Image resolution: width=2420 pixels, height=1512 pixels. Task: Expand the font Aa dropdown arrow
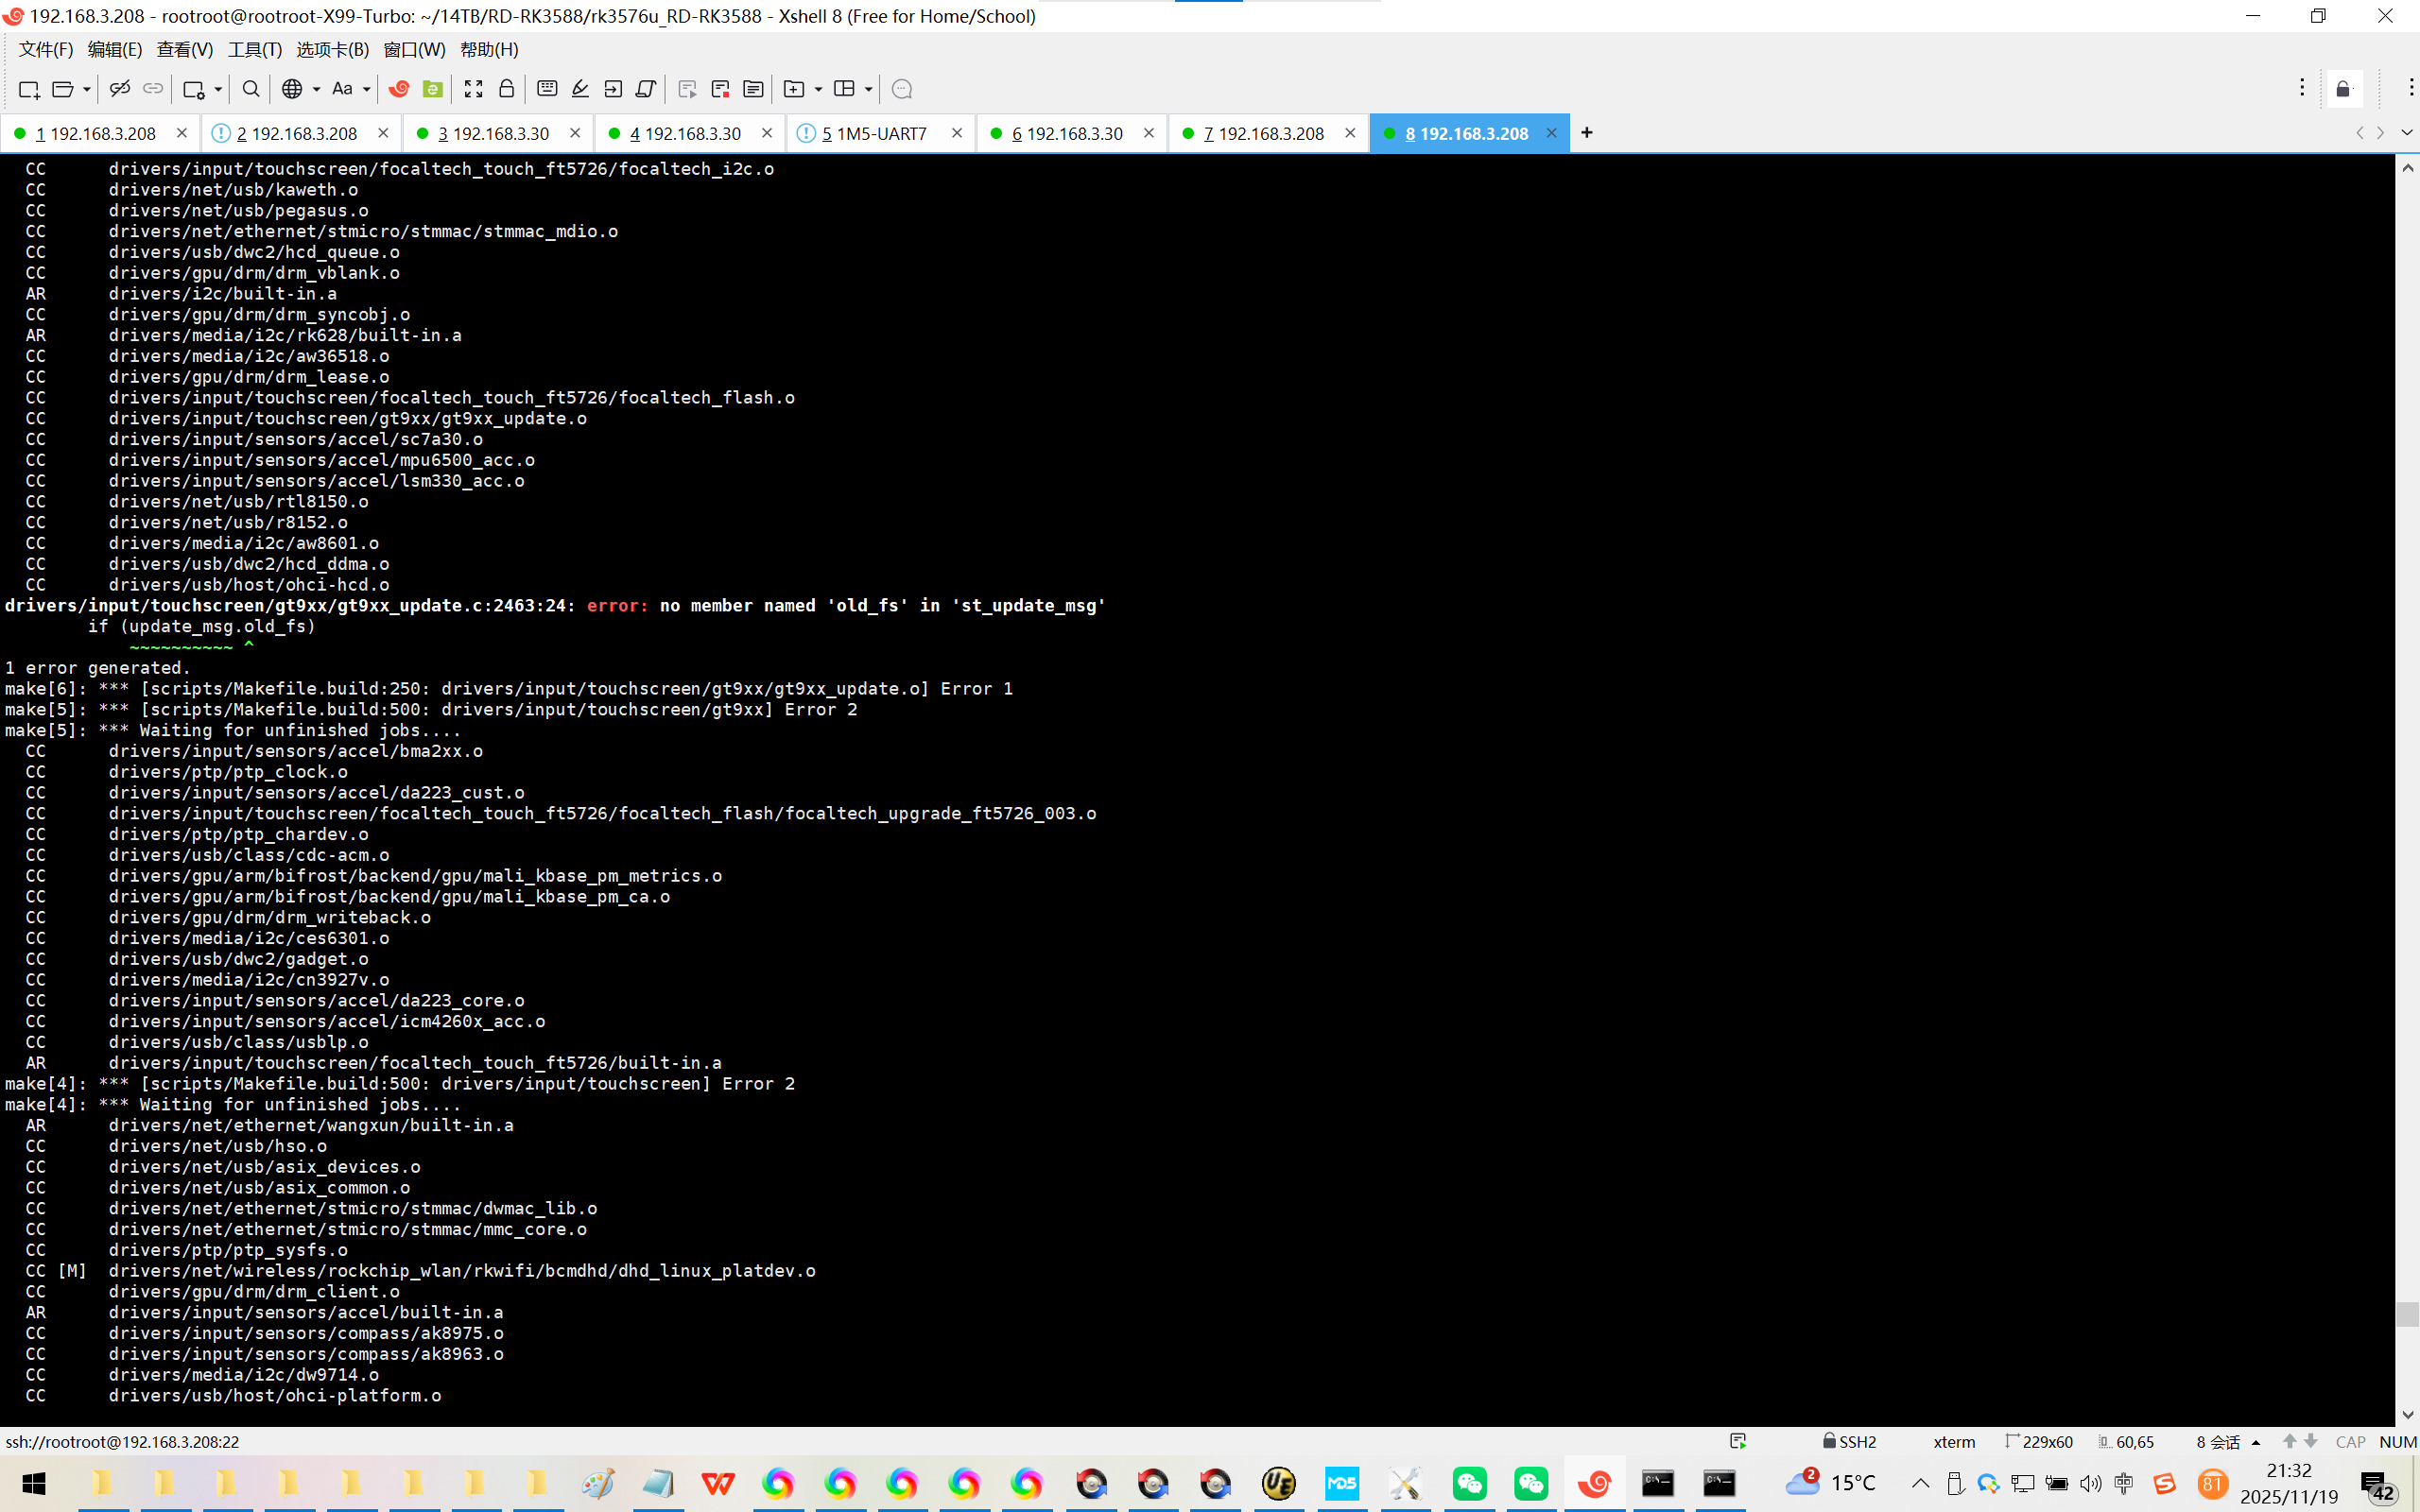pyautogui.click(x=366, y=89)
